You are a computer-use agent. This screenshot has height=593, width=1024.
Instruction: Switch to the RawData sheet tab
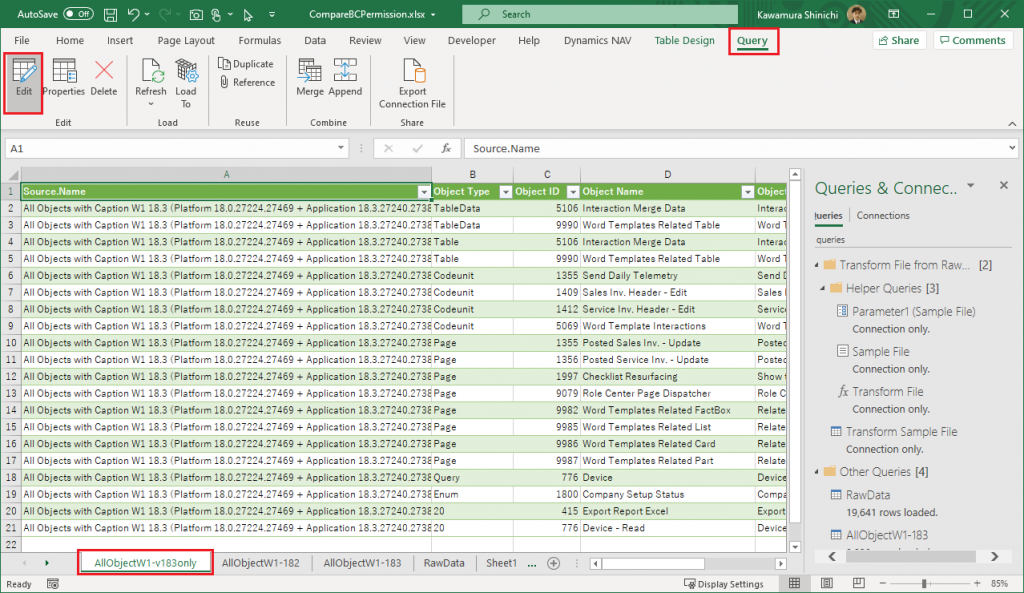coord(444,563)
